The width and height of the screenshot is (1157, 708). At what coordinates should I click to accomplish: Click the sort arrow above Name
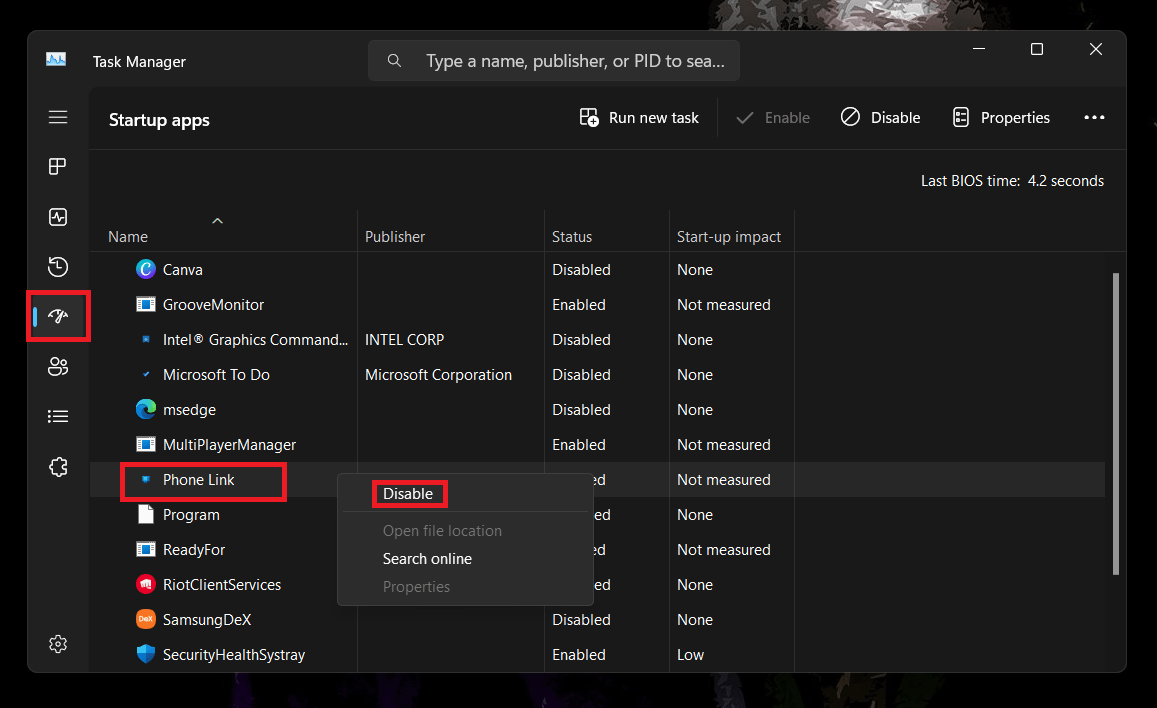pos(217,221)
